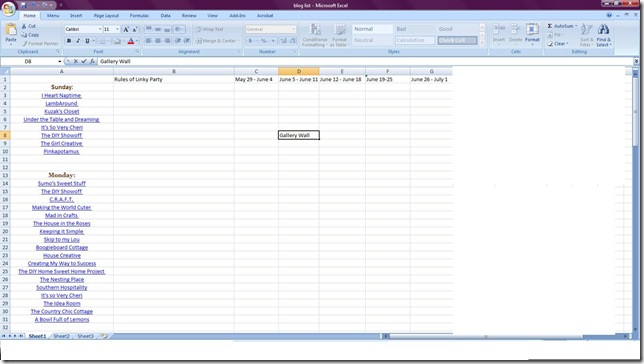This screenshot has height=364, width=644.
Task: Expand the Clear dropdown
Action: (567, 44)
